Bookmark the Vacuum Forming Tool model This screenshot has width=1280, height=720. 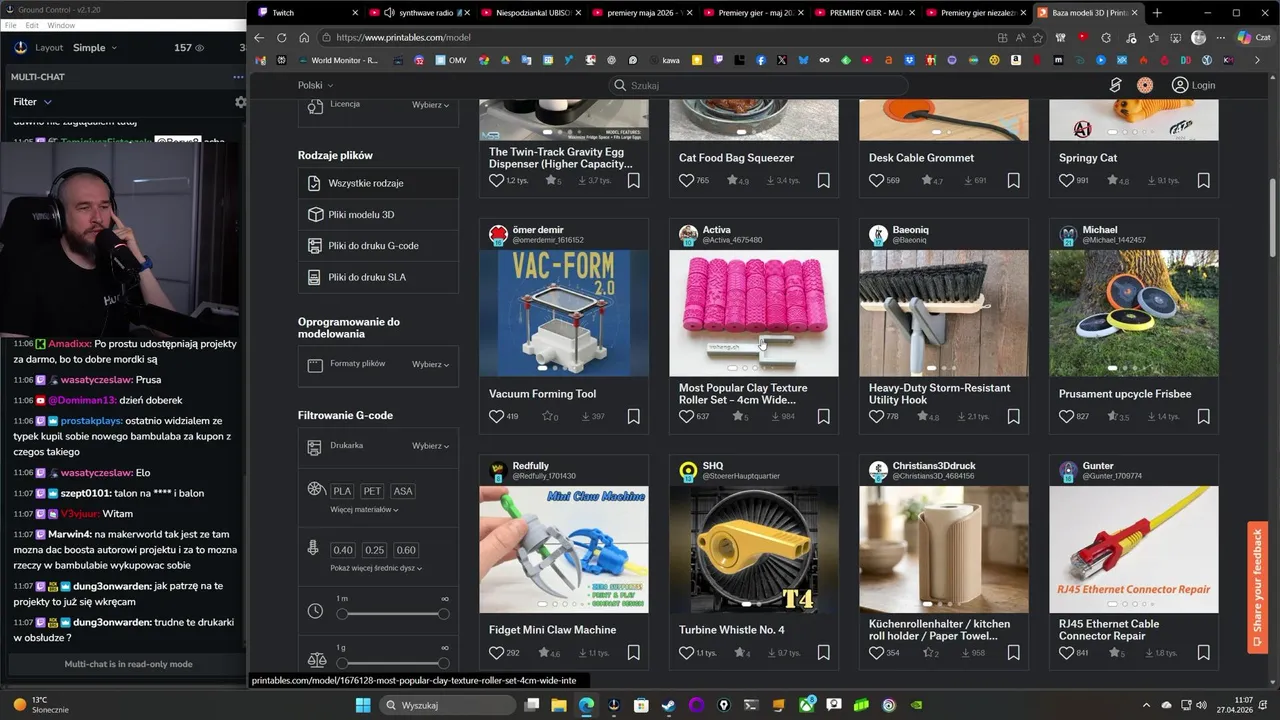[633, 417]
